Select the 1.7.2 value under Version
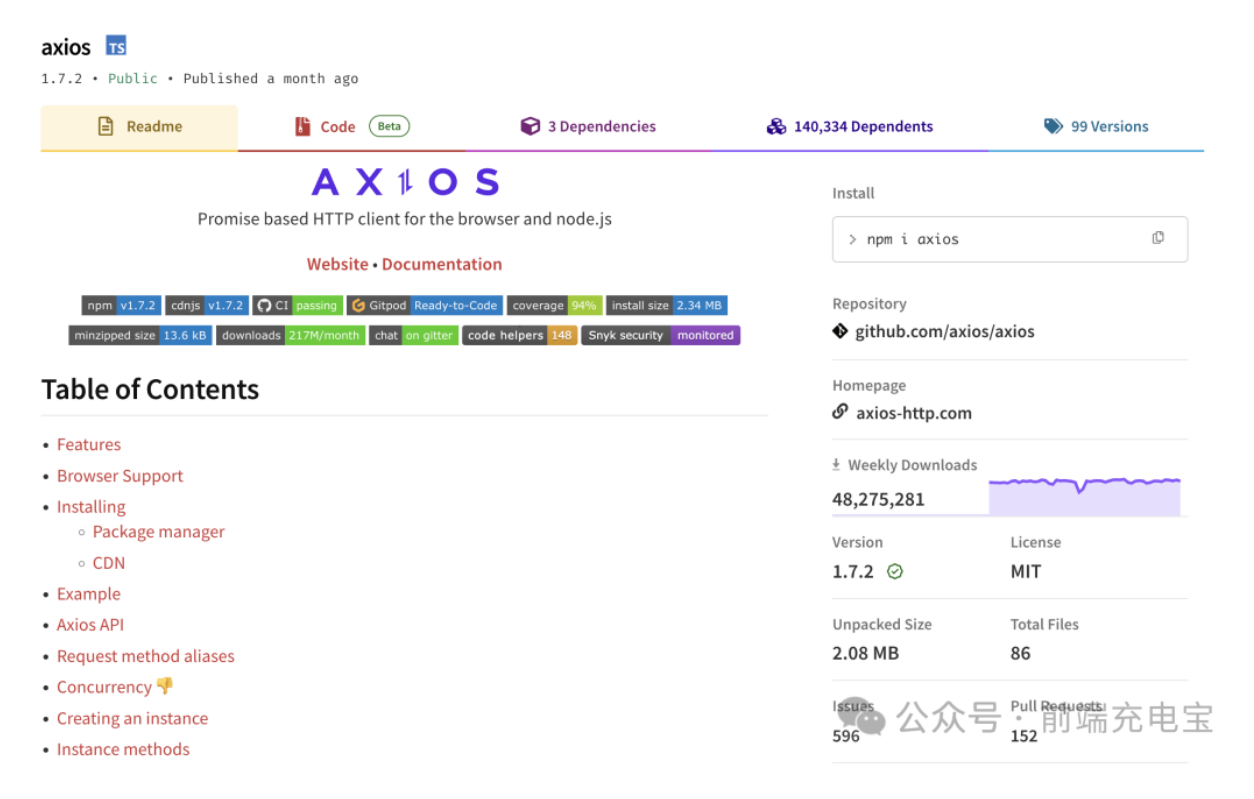Image resolution: width=1254 pixels, height=799 pixels. point(853,572)
